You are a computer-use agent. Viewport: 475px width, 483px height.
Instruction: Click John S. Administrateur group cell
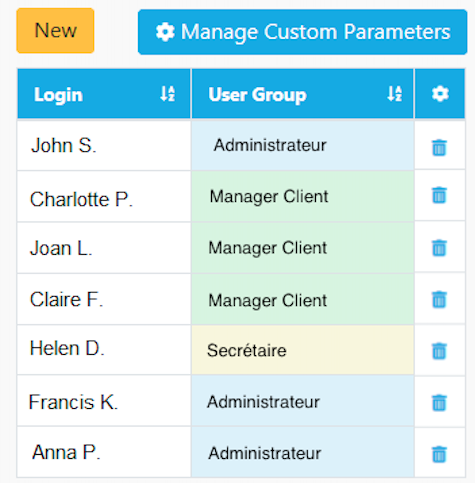(x=303, y=145)
